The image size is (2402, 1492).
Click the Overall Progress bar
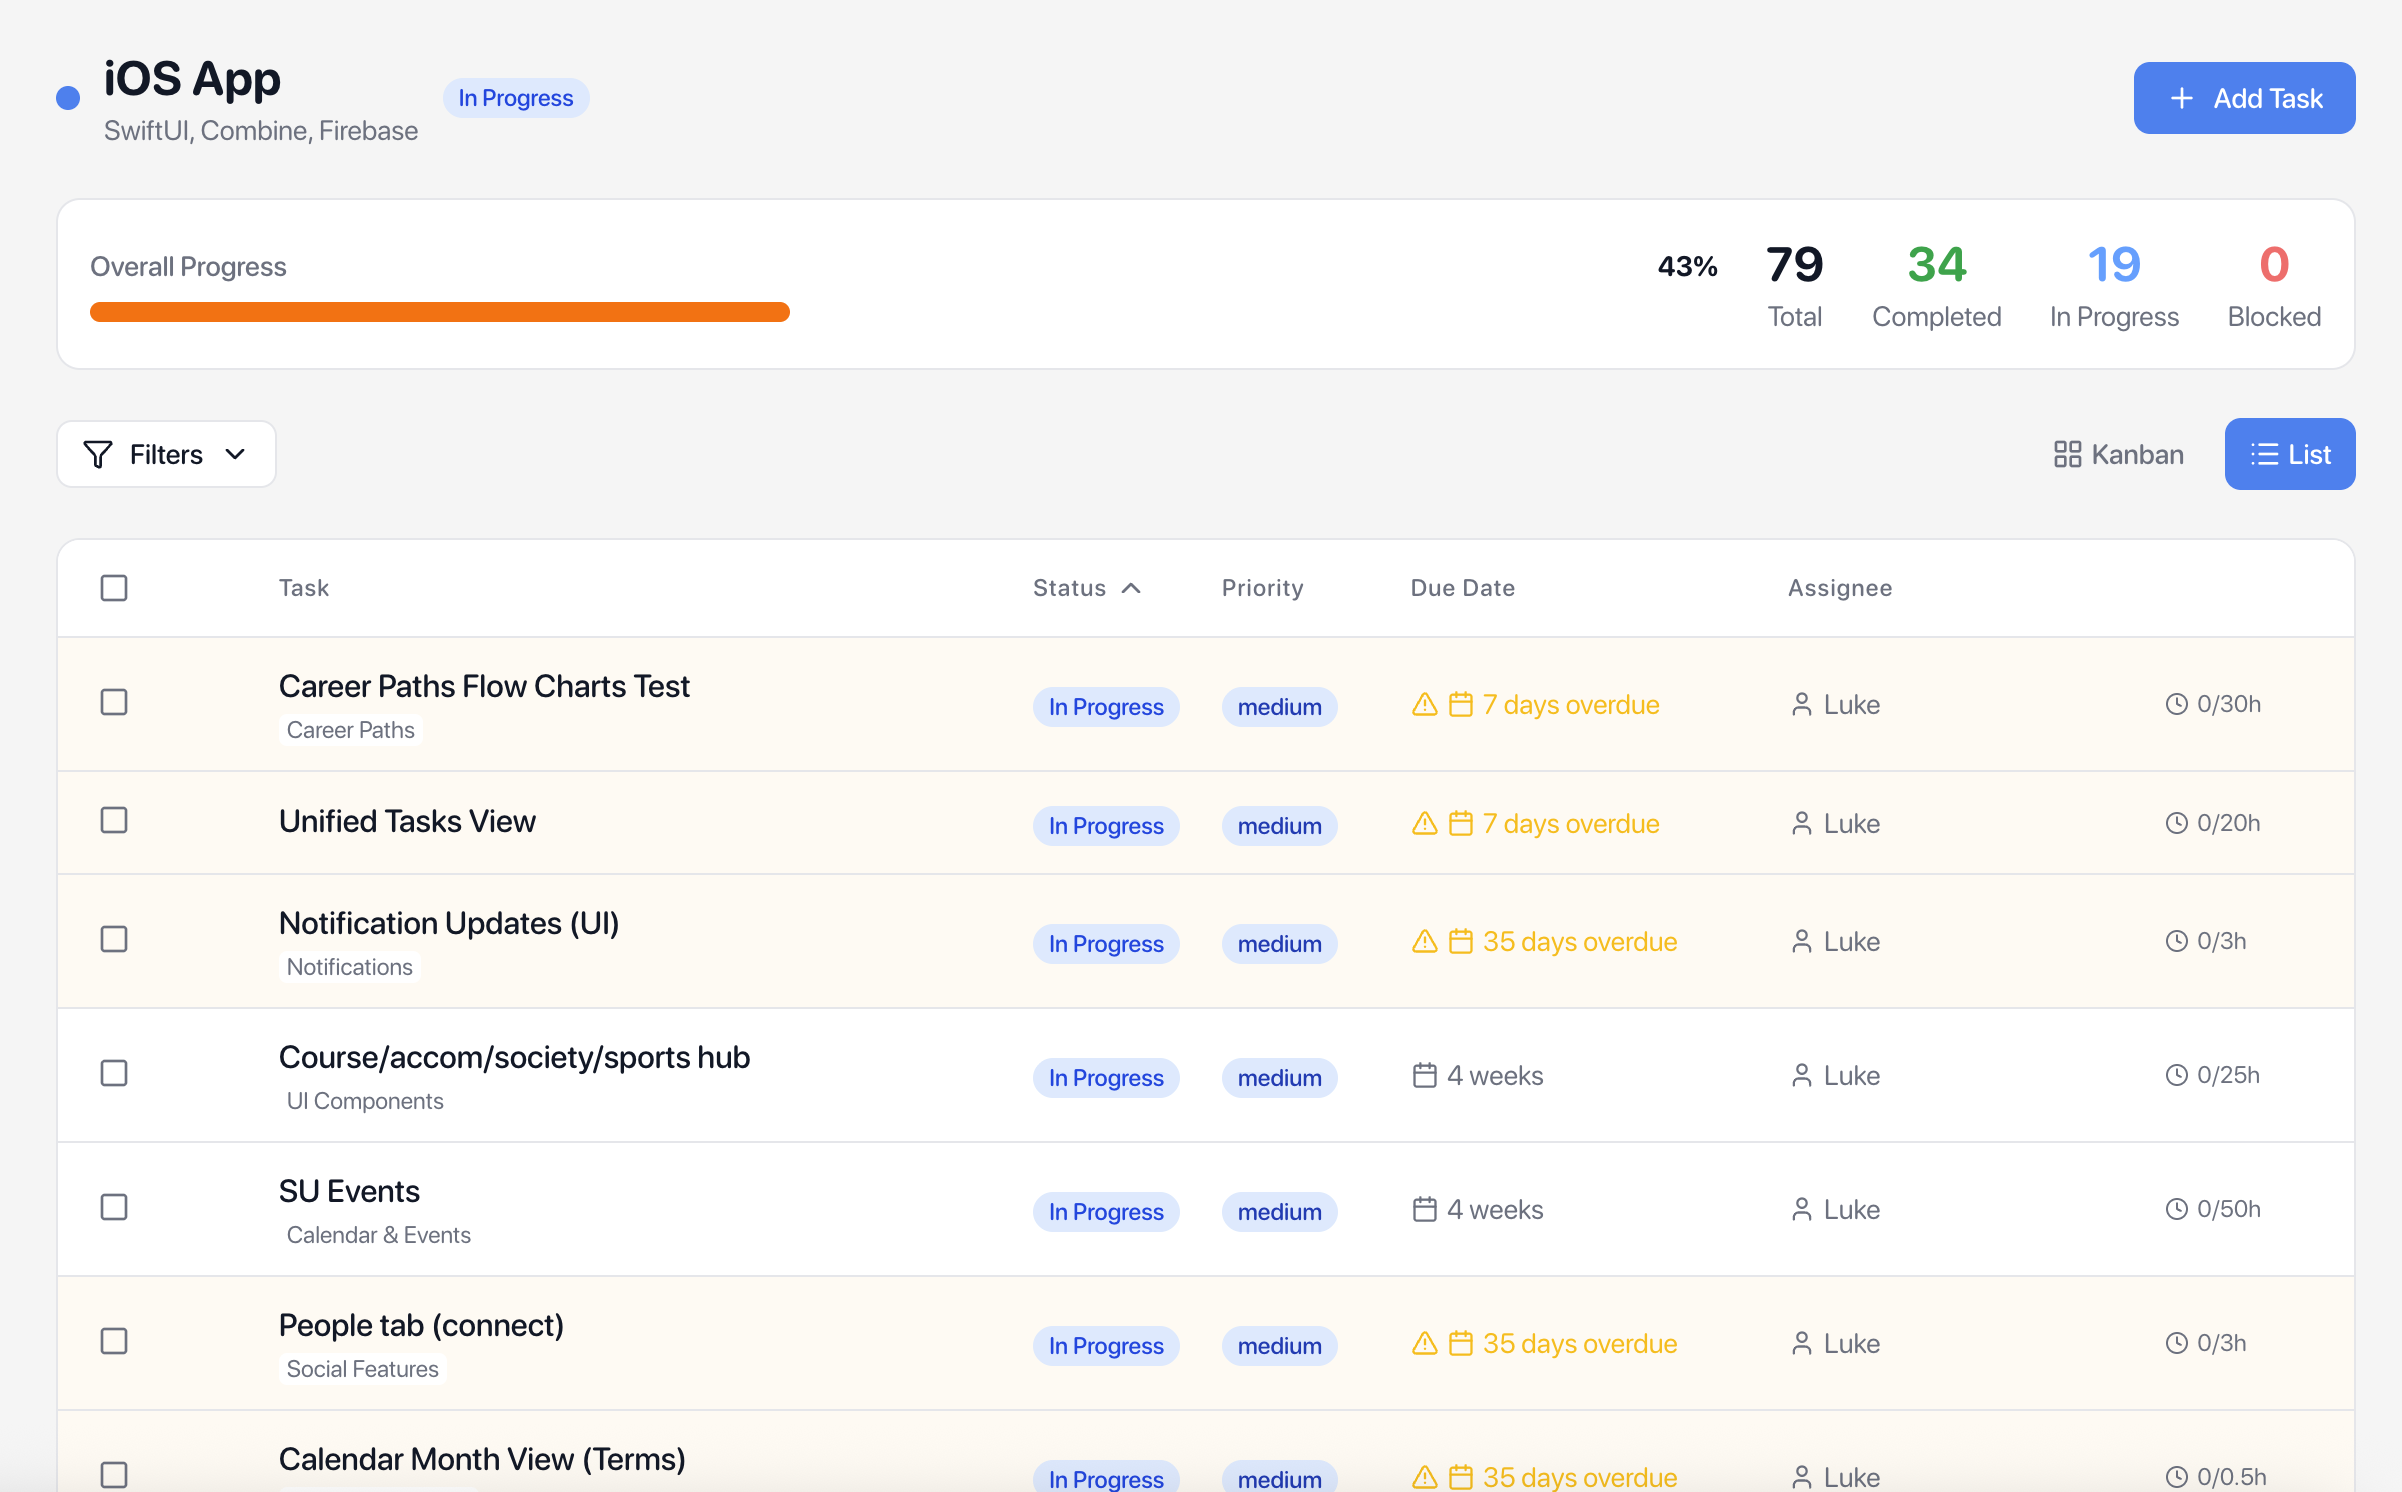coord(440,311)
